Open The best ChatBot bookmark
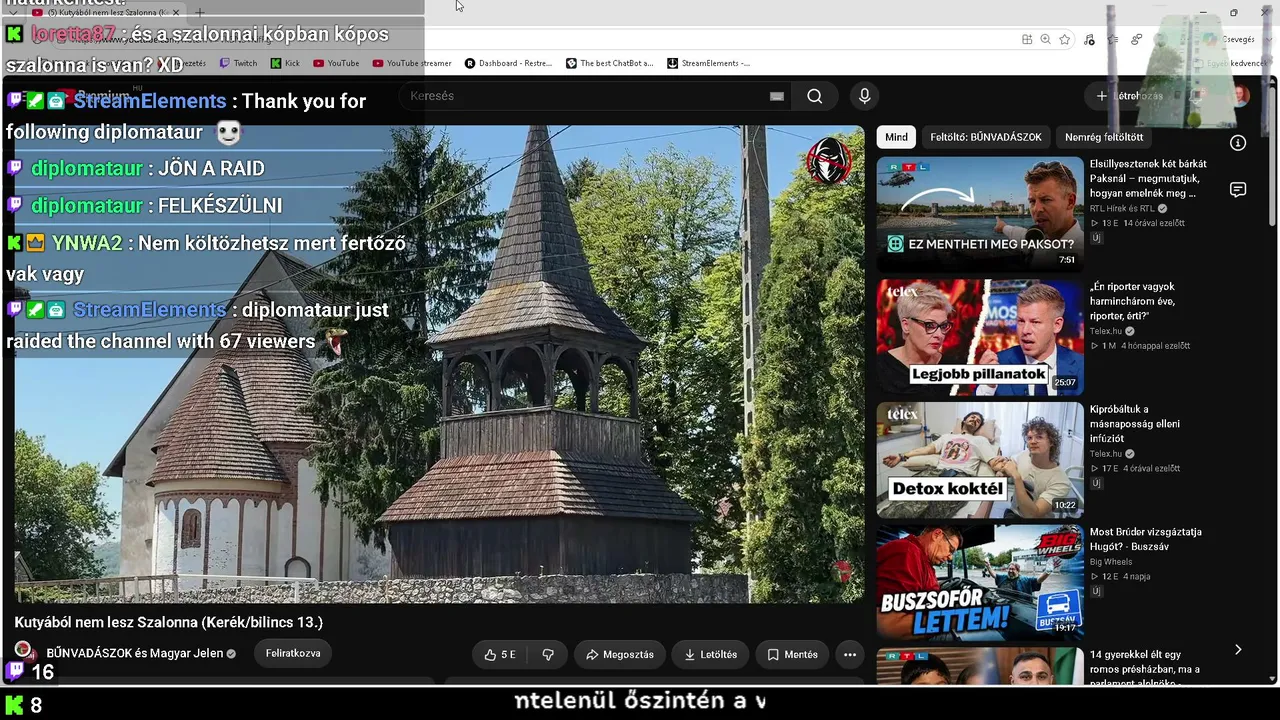The width and height of the screenshot is (1280, 720). point(610,63)
